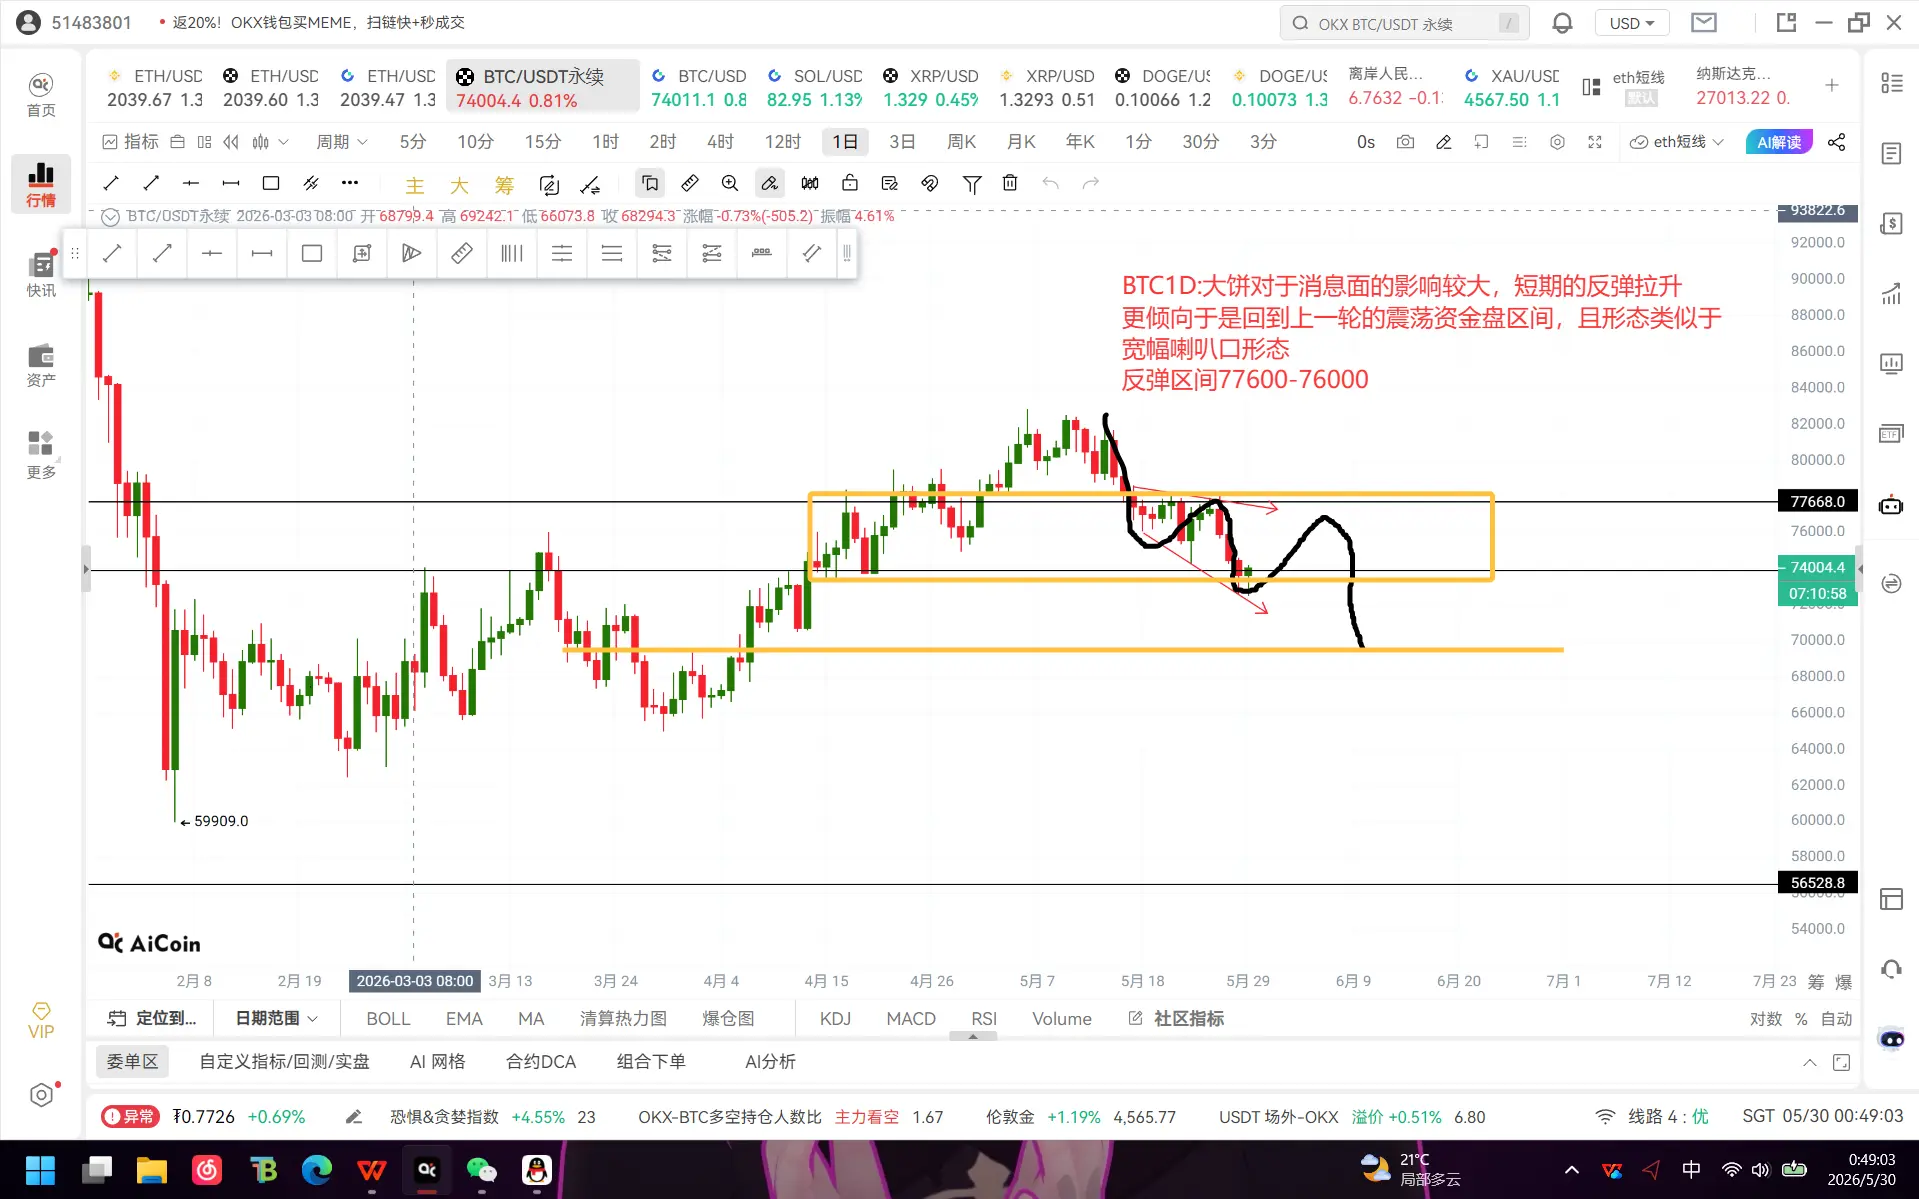1919x1199 pixels.
Task: Select the 4时 timeframe
Action: (720, 142)
